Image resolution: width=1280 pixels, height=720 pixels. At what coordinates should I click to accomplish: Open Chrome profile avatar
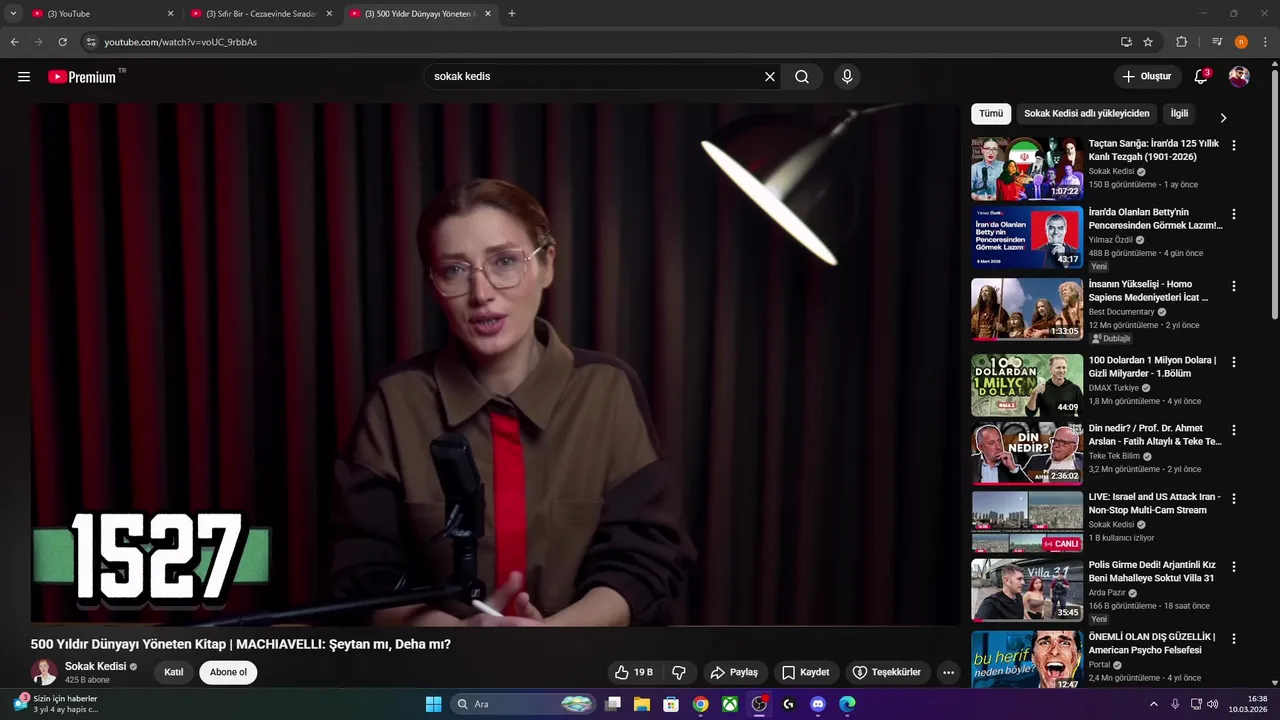[x=1241, y=42]
